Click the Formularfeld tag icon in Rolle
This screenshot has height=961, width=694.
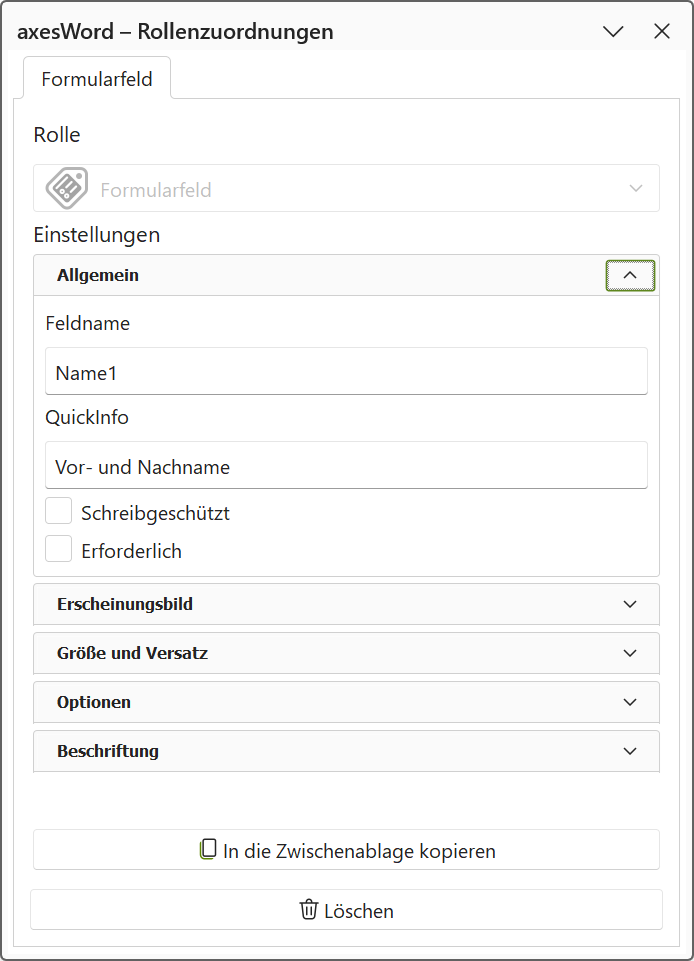[67, 188]
